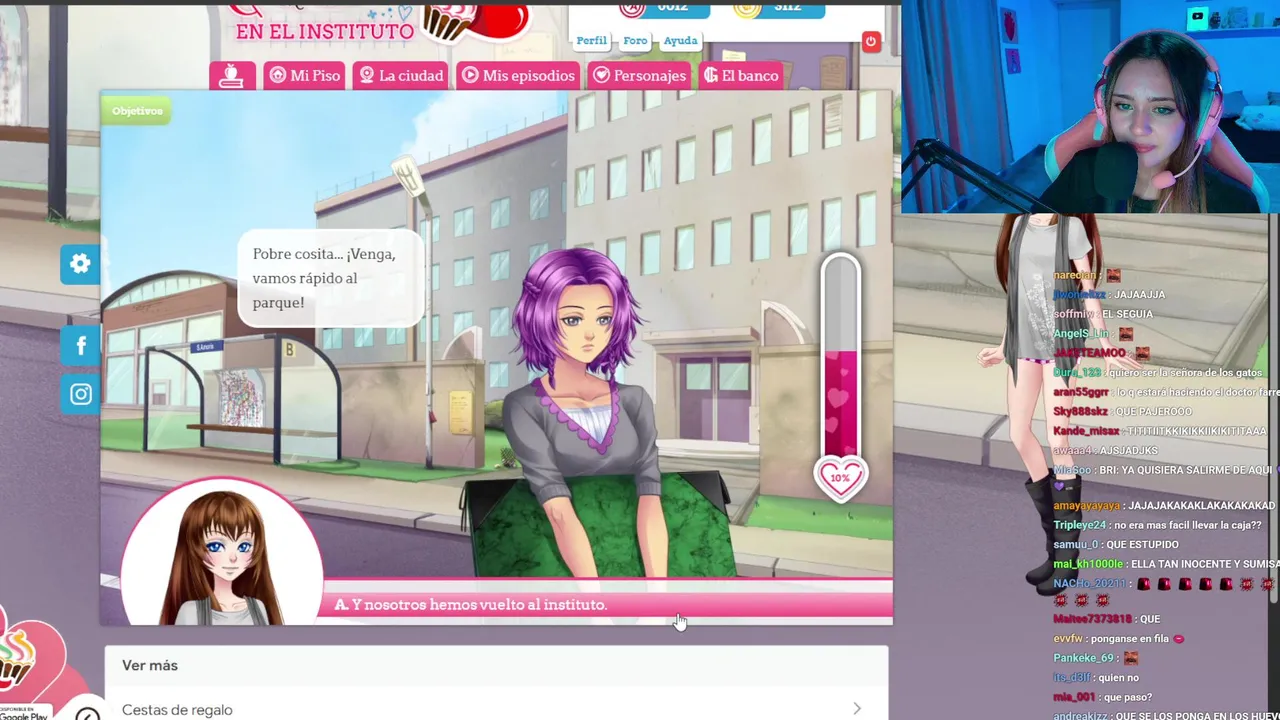This screenshot has width=1280, height=720.
Task: Click the speech bubble "Pobre cosita"
Action: 330,278
